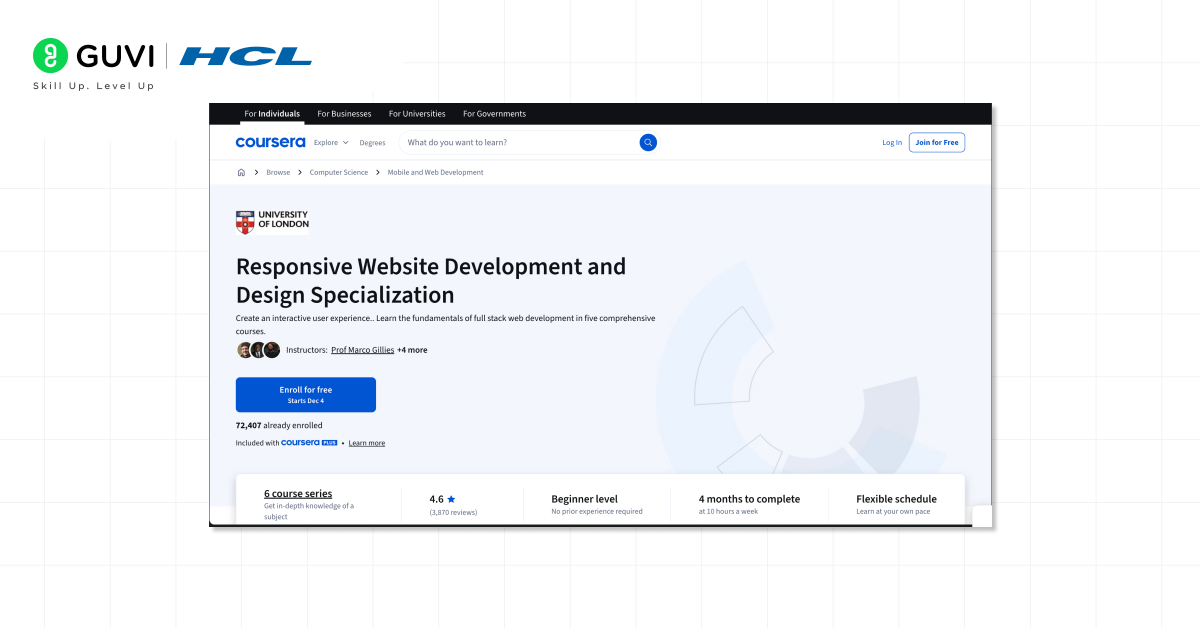1200x630 pixels.
Task: Select For Governments in the top menu
Action: (494, 113)
